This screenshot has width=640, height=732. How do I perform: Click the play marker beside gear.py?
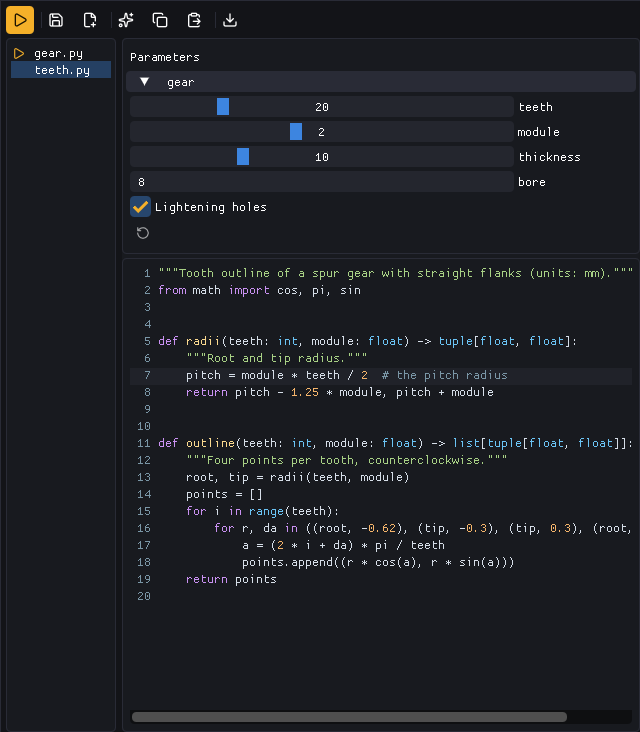pyautogui.click(x=19, y=53)
